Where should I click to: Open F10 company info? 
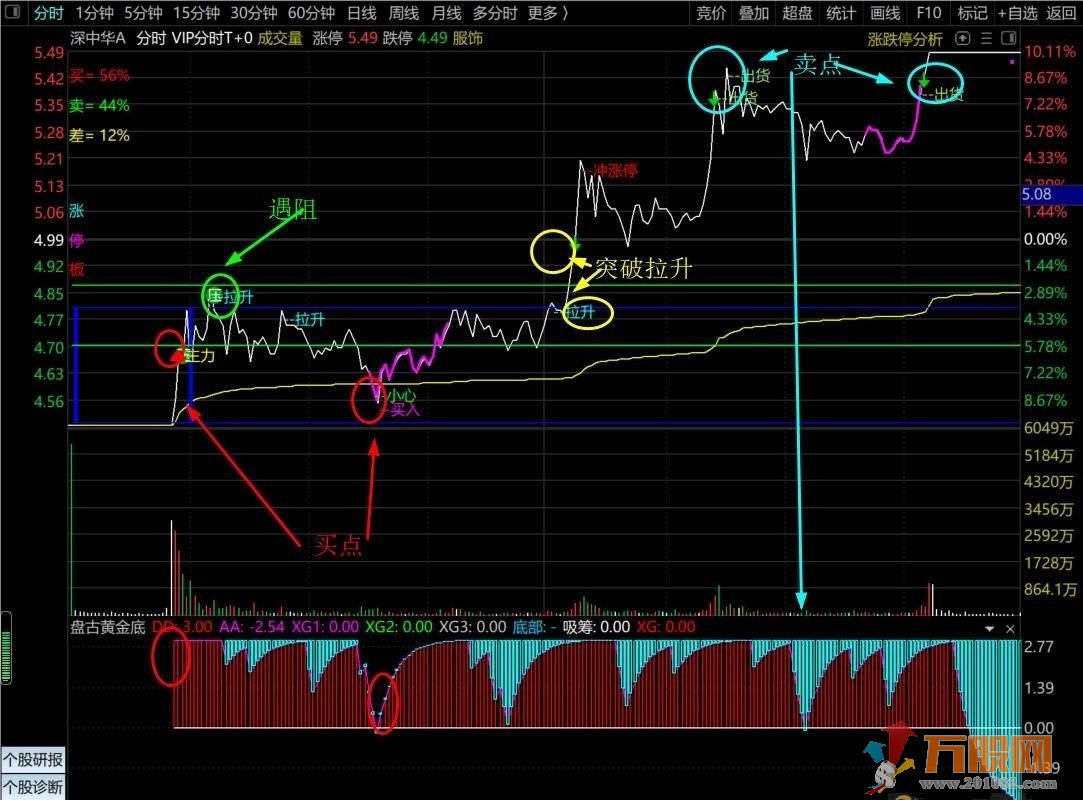coord(928,12)
